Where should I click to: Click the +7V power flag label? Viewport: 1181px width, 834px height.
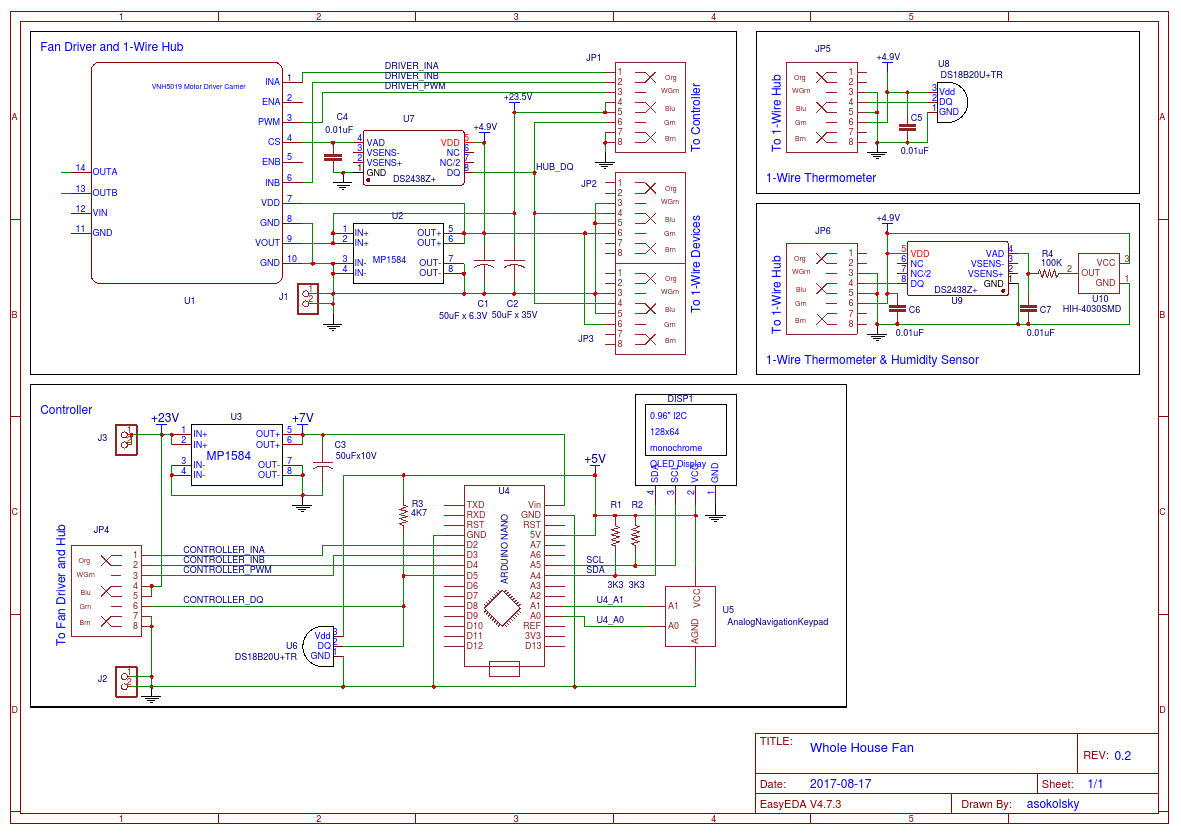(303, 417)
